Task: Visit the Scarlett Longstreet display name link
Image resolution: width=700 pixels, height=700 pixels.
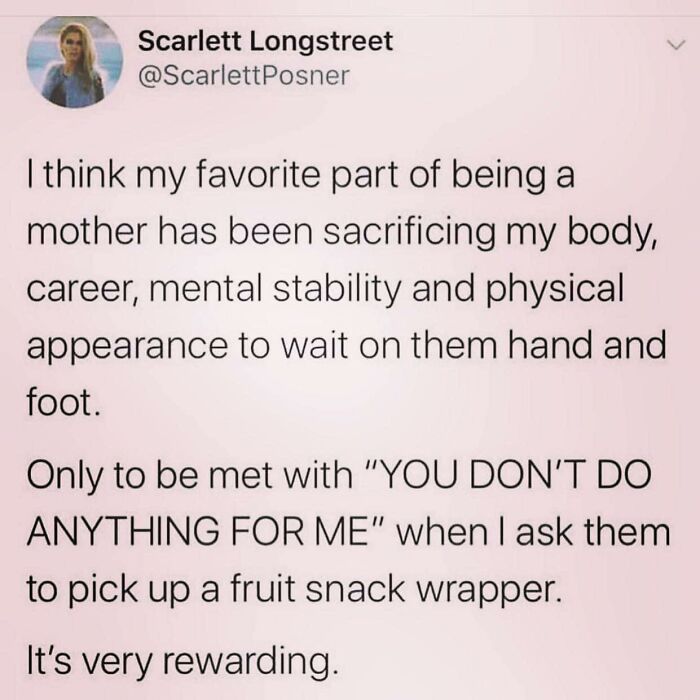Action: tap(265, 41)
